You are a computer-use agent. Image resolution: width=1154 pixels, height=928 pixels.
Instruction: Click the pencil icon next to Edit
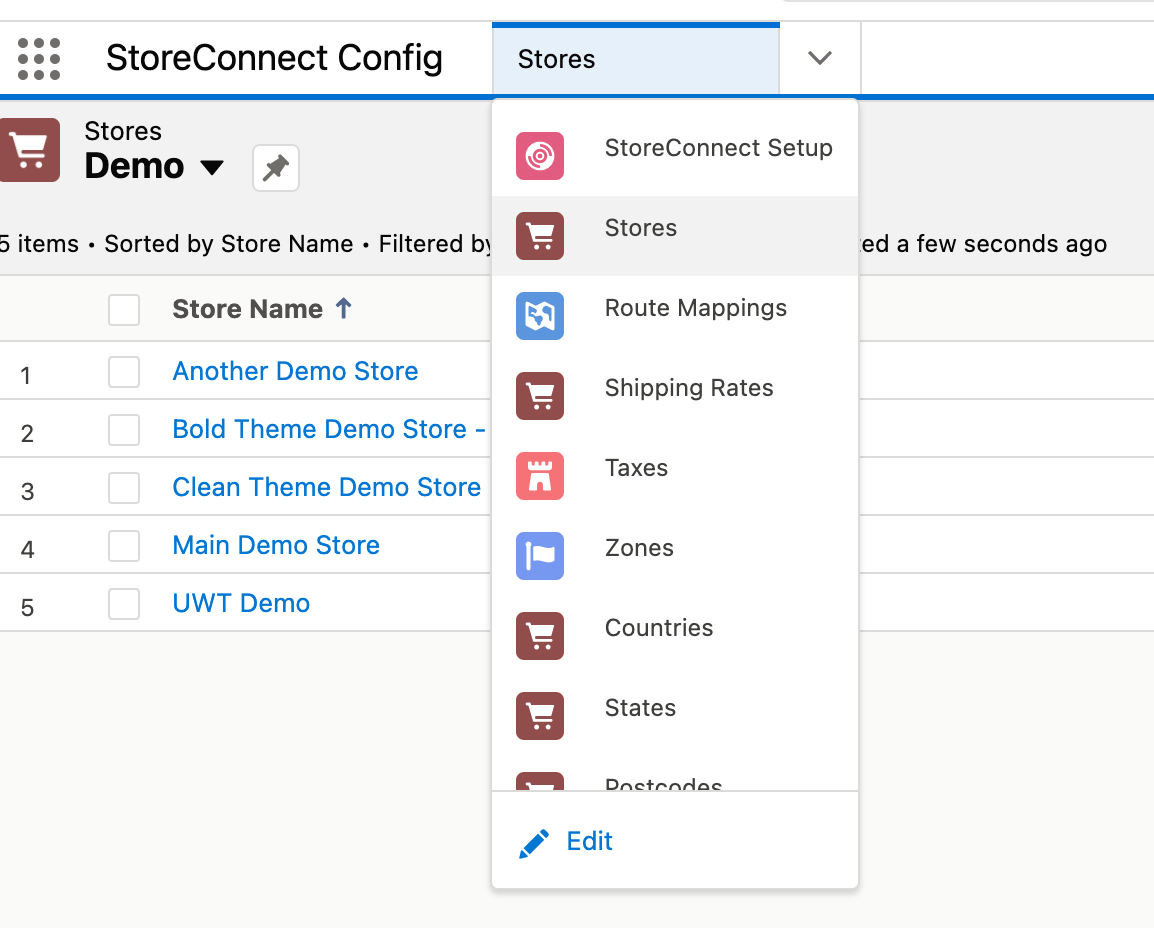coord(534,843)
